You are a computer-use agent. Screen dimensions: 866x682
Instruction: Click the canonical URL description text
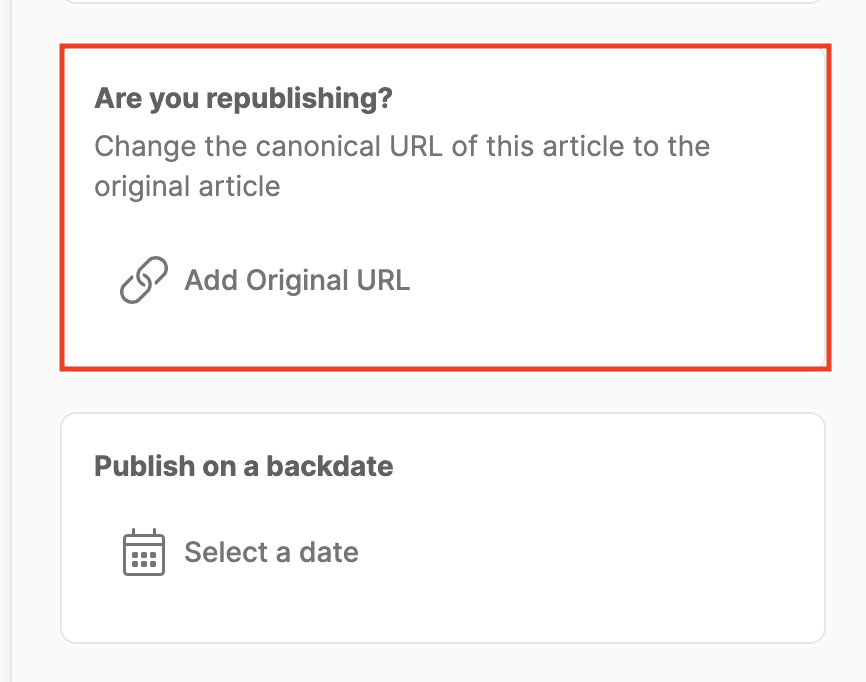(401, 165)
